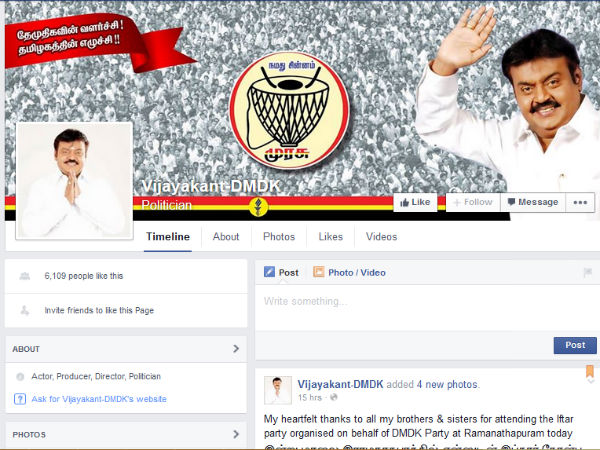600x450 pixels.
Task: Click the people icon beside 6,109 likes
Action: tap(24, 276)
